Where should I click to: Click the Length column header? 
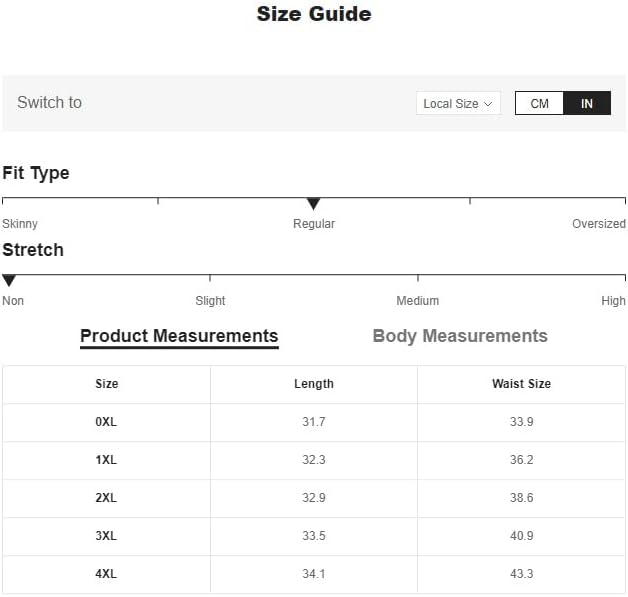[314, 384]
